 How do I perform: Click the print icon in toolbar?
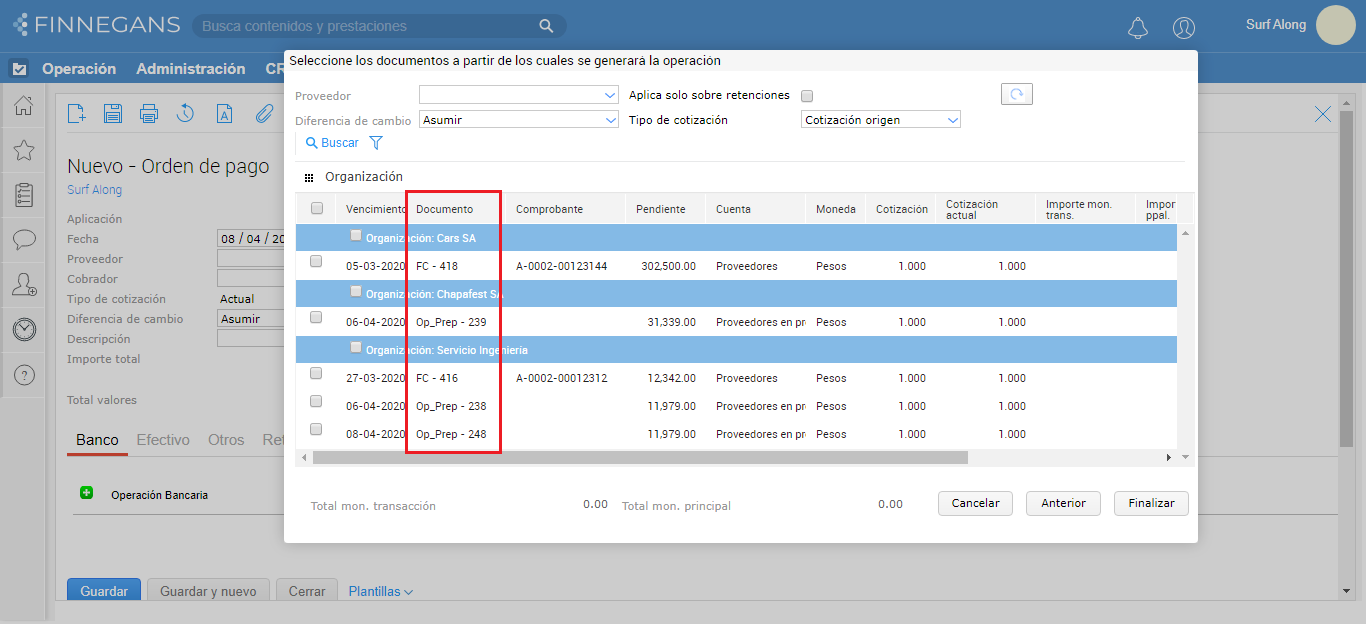pyautogui.click(x=149, y=114)
